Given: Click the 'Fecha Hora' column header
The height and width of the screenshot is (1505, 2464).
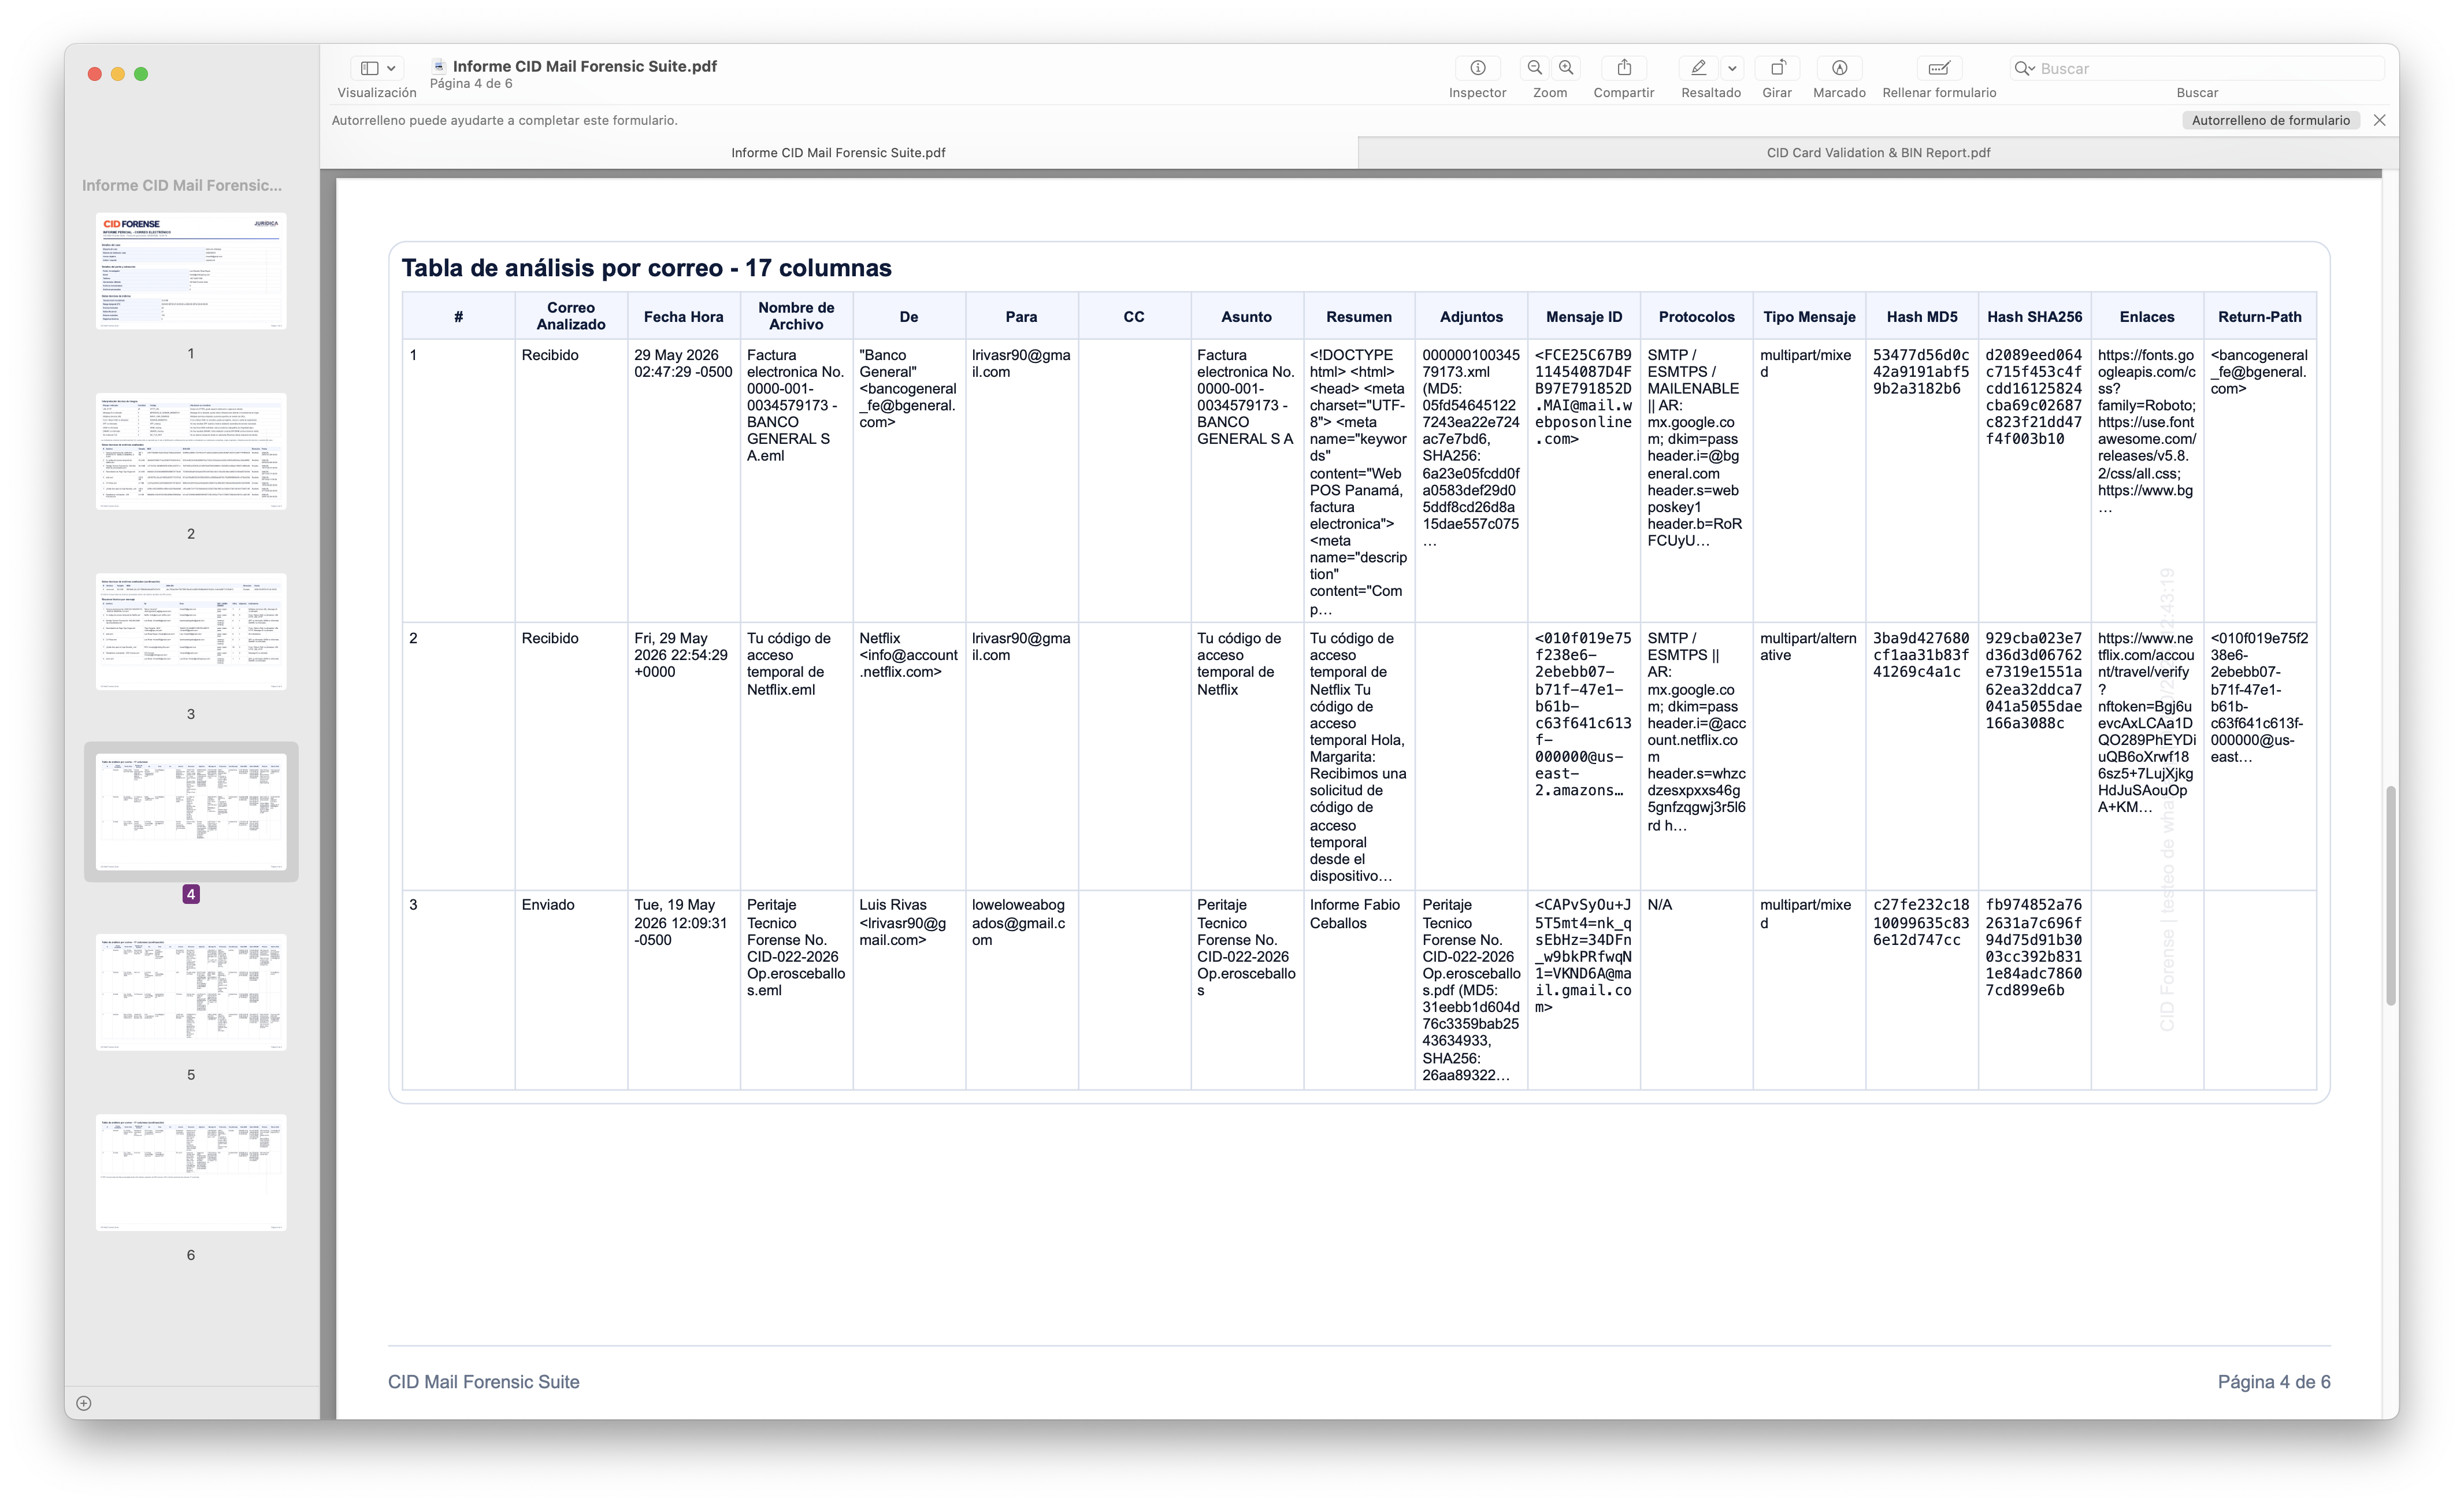Looking at the screenshot, I should [683, 317].
